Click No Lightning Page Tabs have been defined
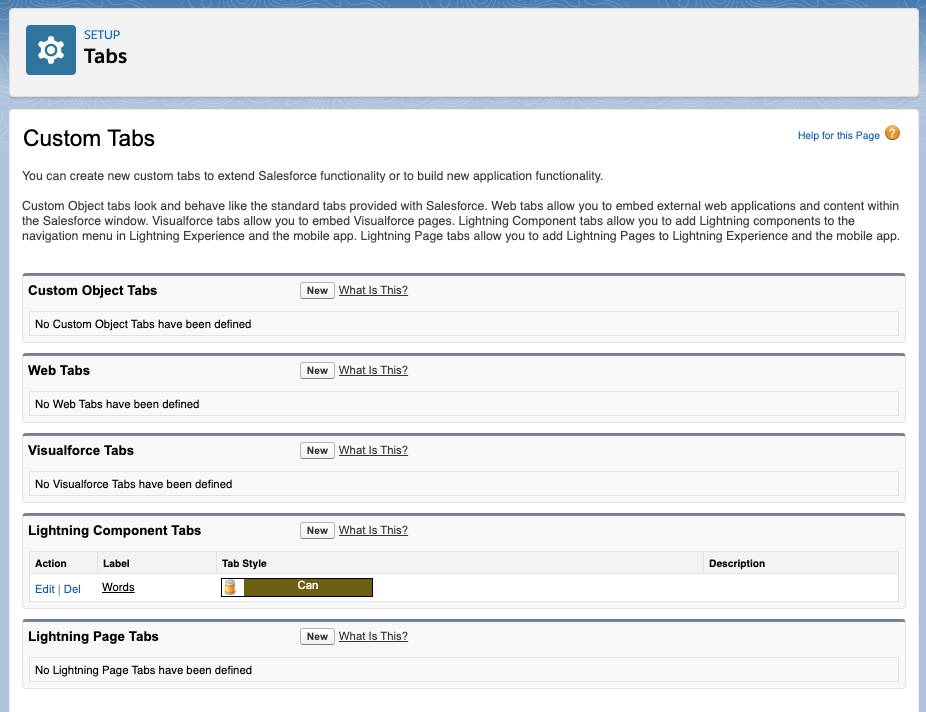Image resolution: width=926 pixels, height=712 pixels. (x=144, y=670)
